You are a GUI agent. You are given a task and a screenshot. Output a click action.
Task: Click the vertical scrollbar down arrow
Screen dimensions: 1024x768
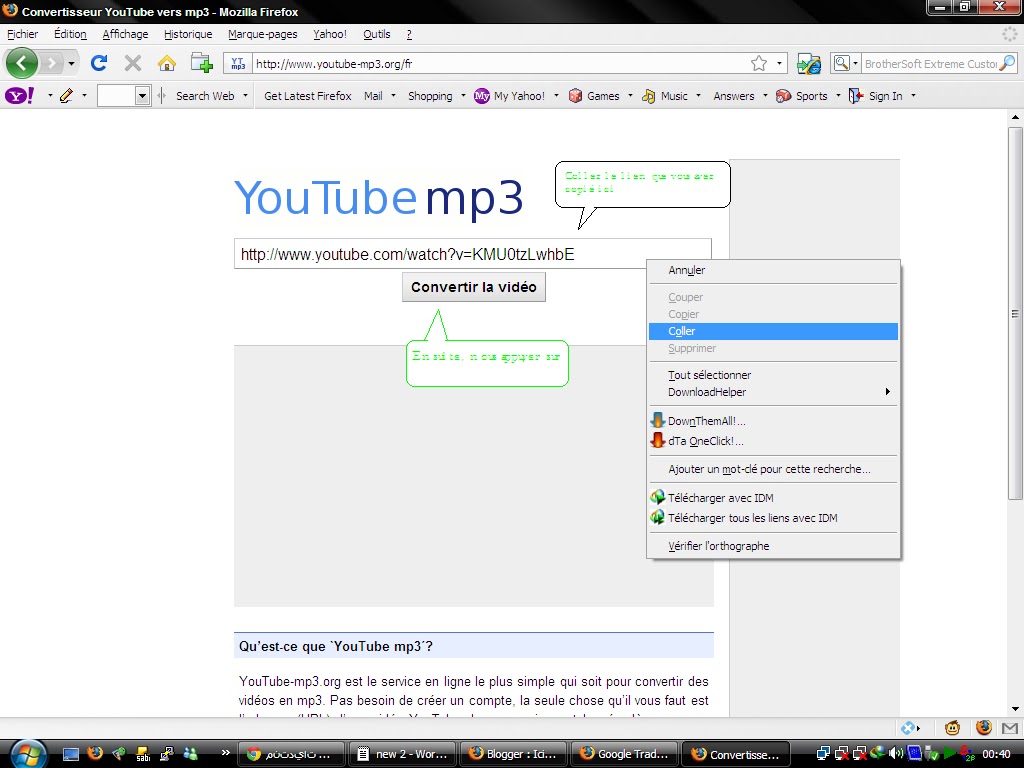point(1015,709)
